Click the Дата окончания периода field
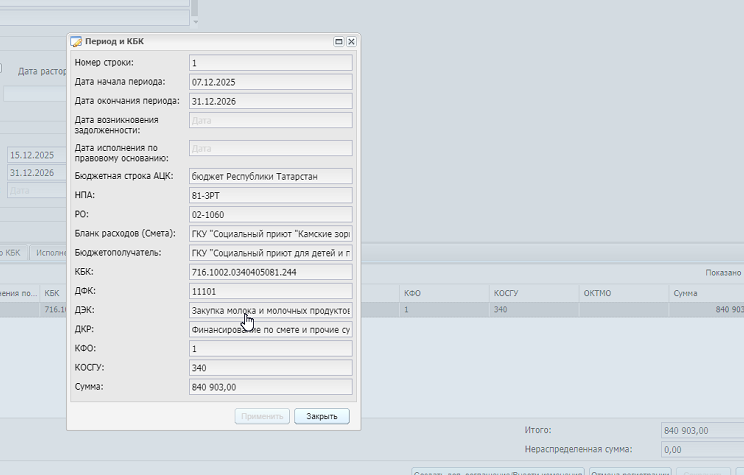Screen dimensions: 744x475 click(271, 101)
